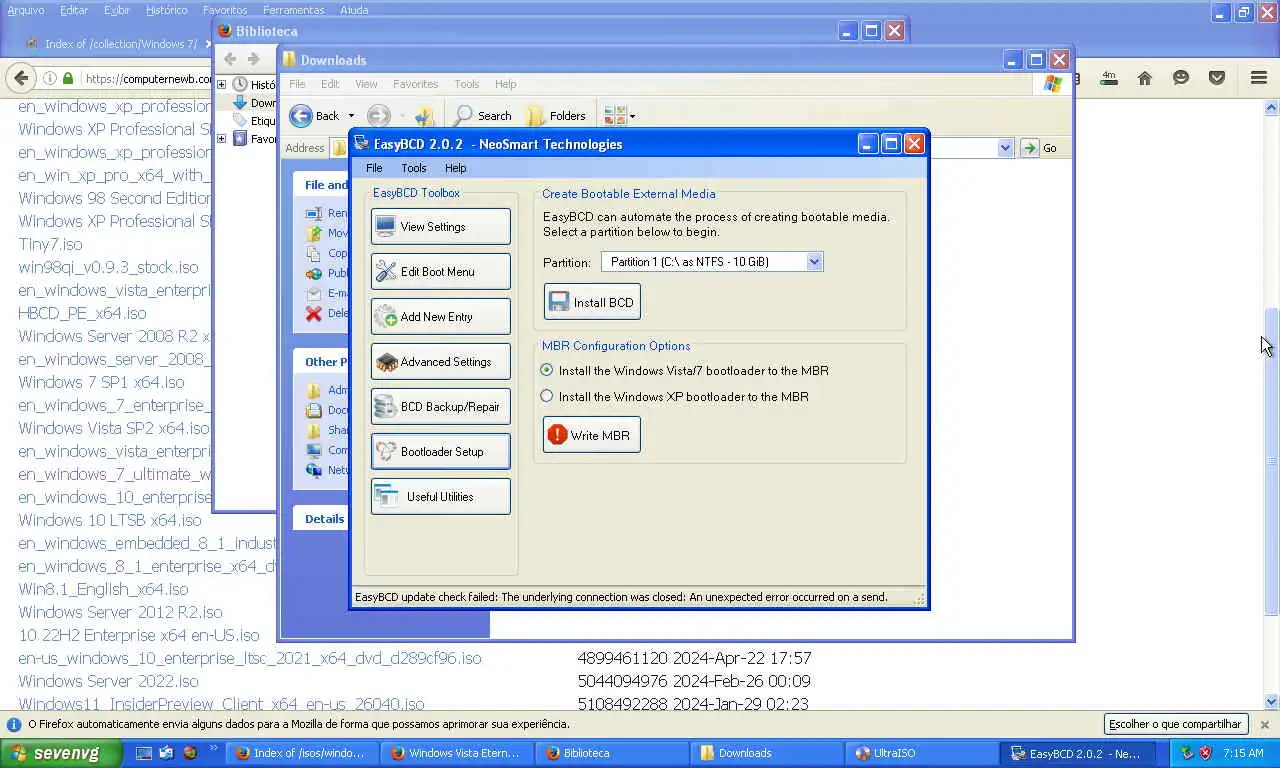
Task: Open Add New Entry section
Action: tap(440, 316)
